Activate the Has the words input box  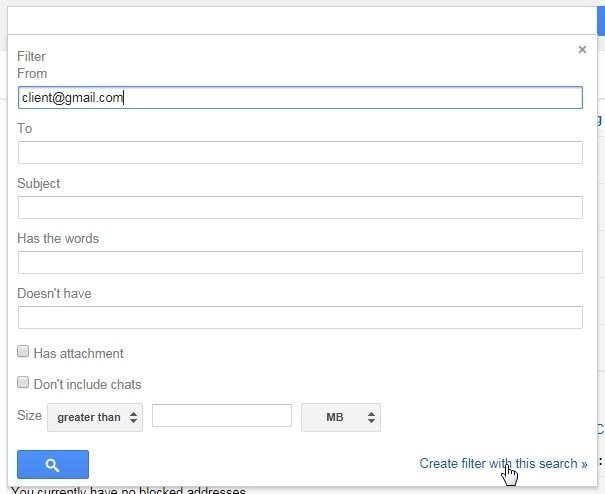(300, 262)
